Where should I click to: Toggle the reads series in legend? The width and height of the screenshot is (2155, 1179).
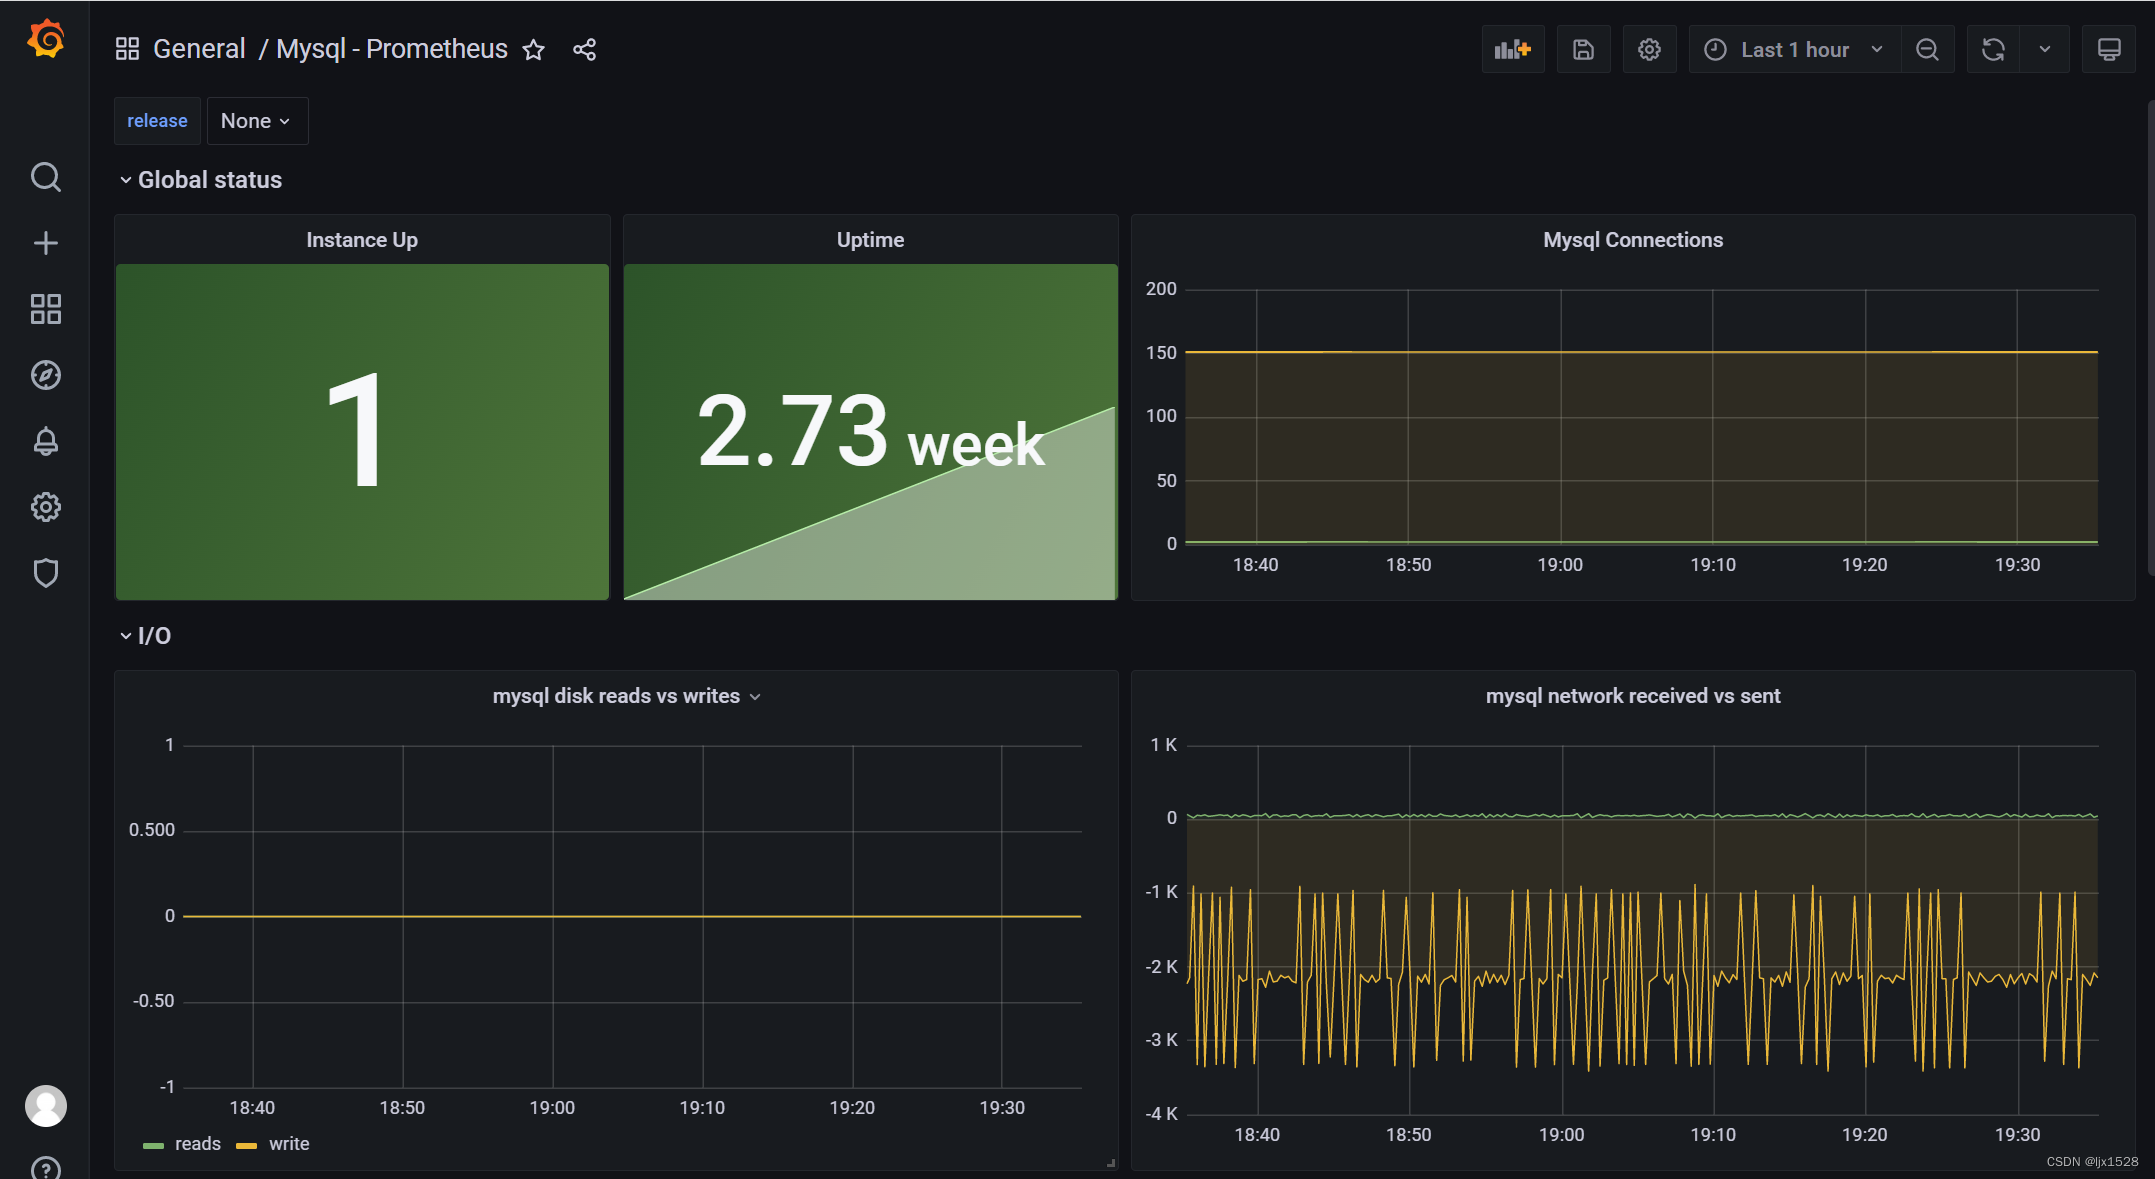point(198,1144)
